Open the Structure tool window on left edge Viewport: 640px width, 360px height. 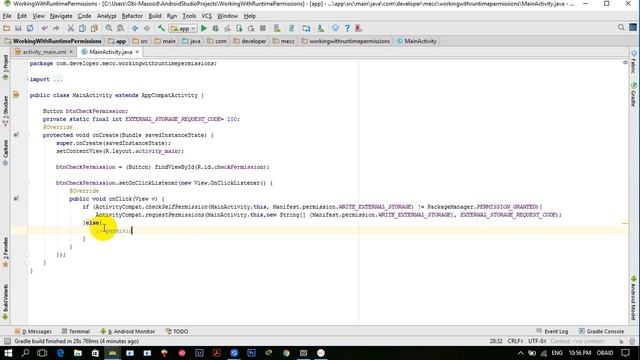pos(5,110)
